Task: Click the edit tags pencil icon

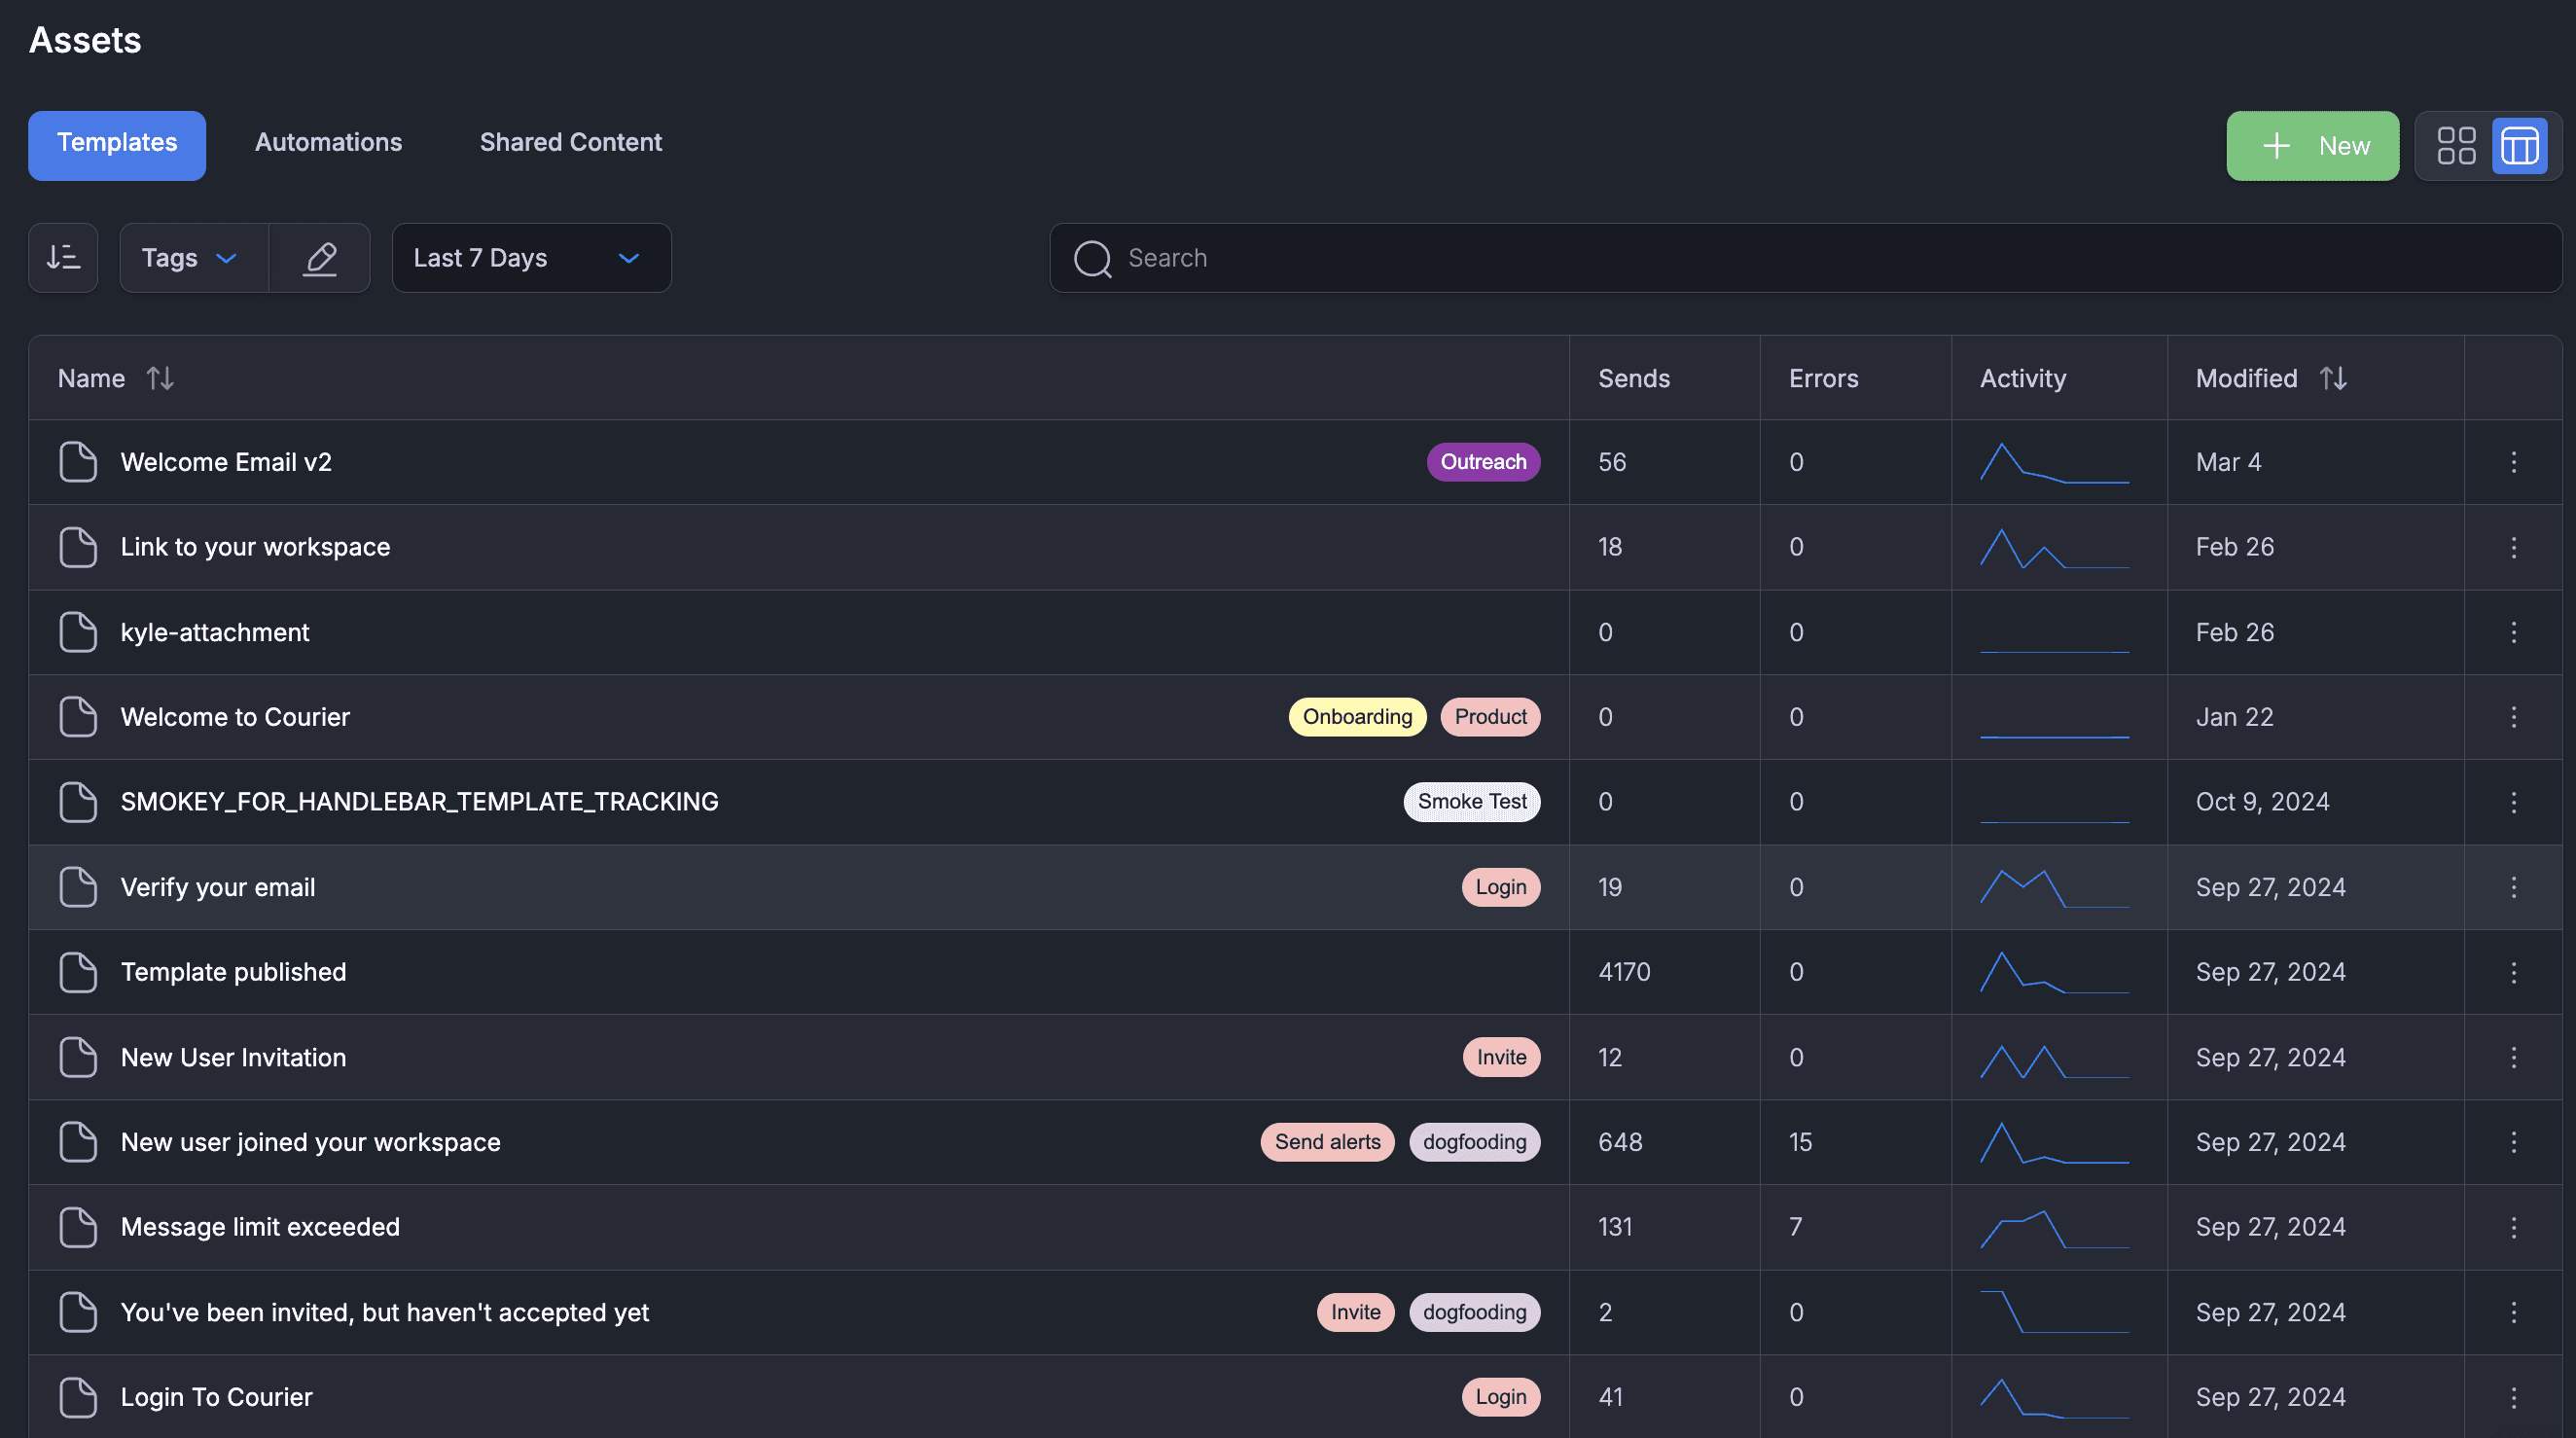Action: pos(320,258)
